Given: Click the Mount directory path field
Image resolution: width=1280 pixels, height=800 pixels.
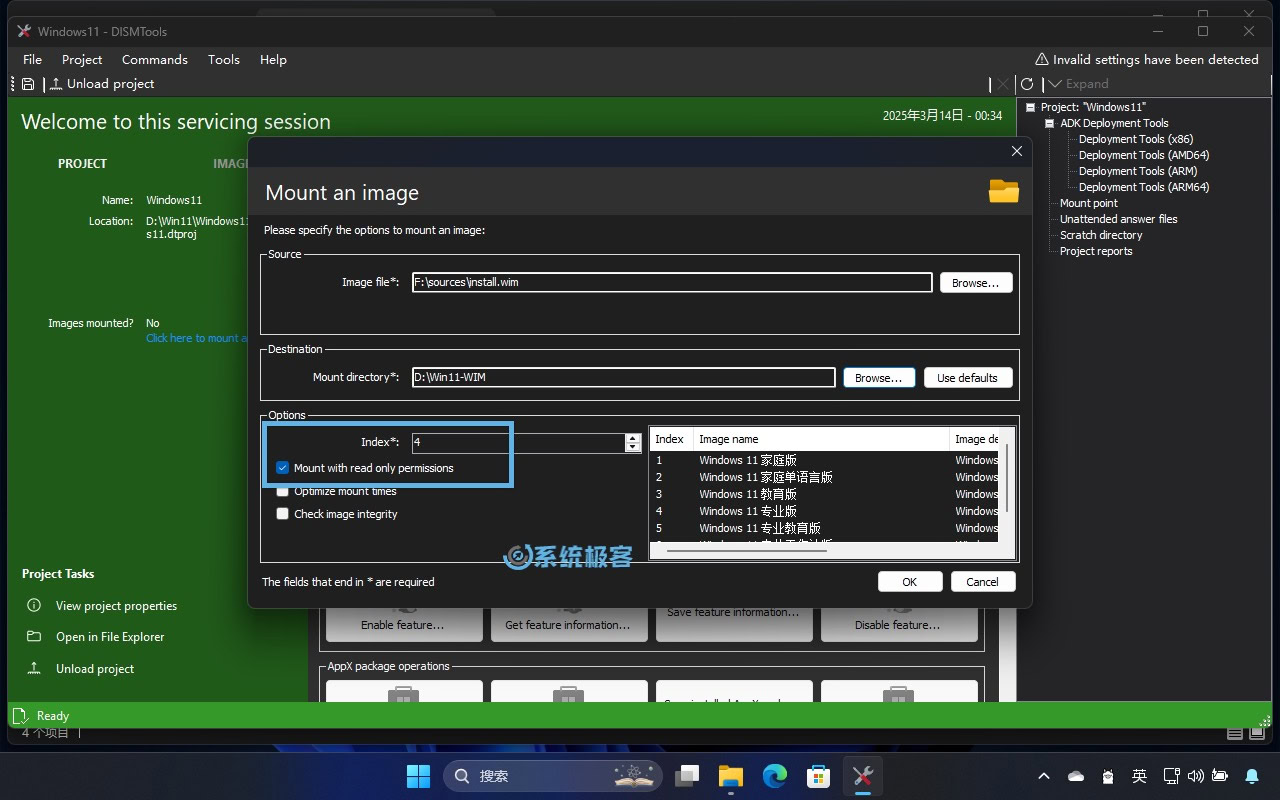Looking at the screenshot, I should coord(623,378).
